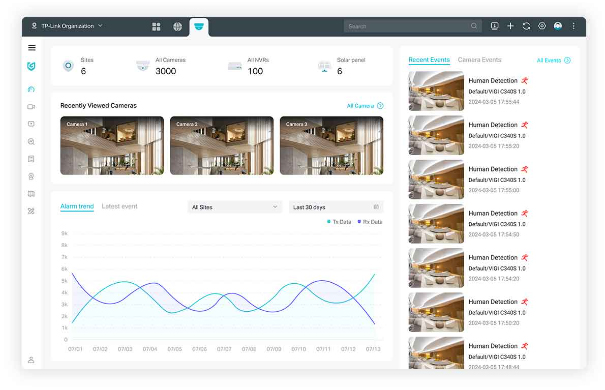Image resolution: width=605 pixels, height=390 pixels.
Task: Open event thumbnail dated 17:55:00
Action: coord(436,179)
